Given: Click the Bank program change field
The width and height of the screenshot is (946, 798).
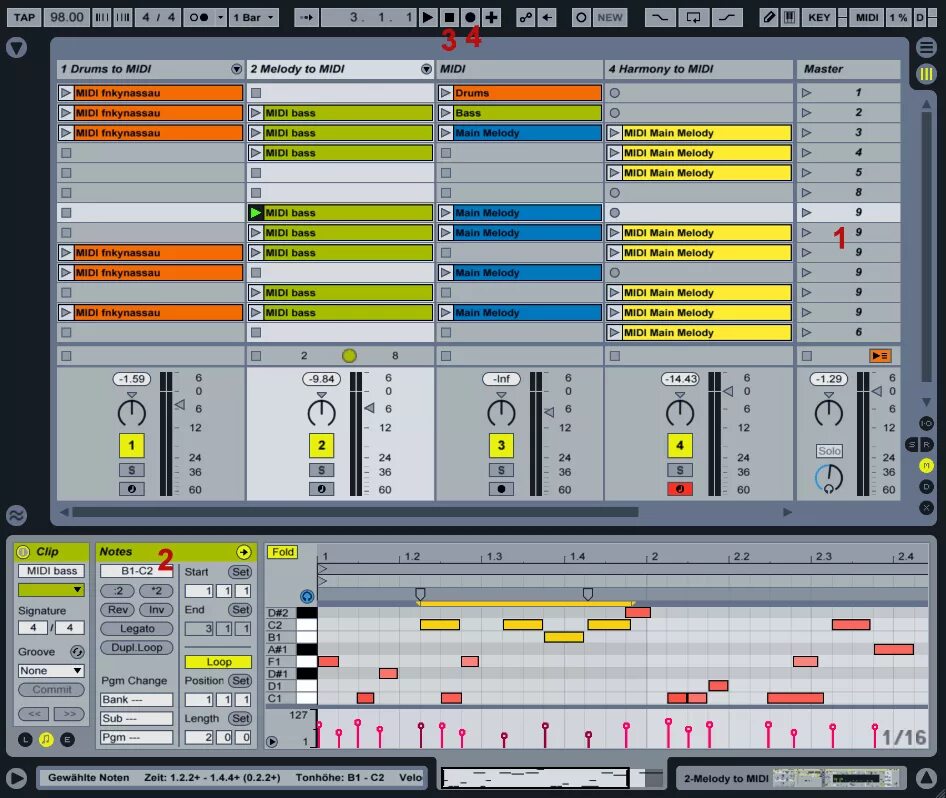Looking at the screenshot, I should pyautogui.click(x=137, y=700).
